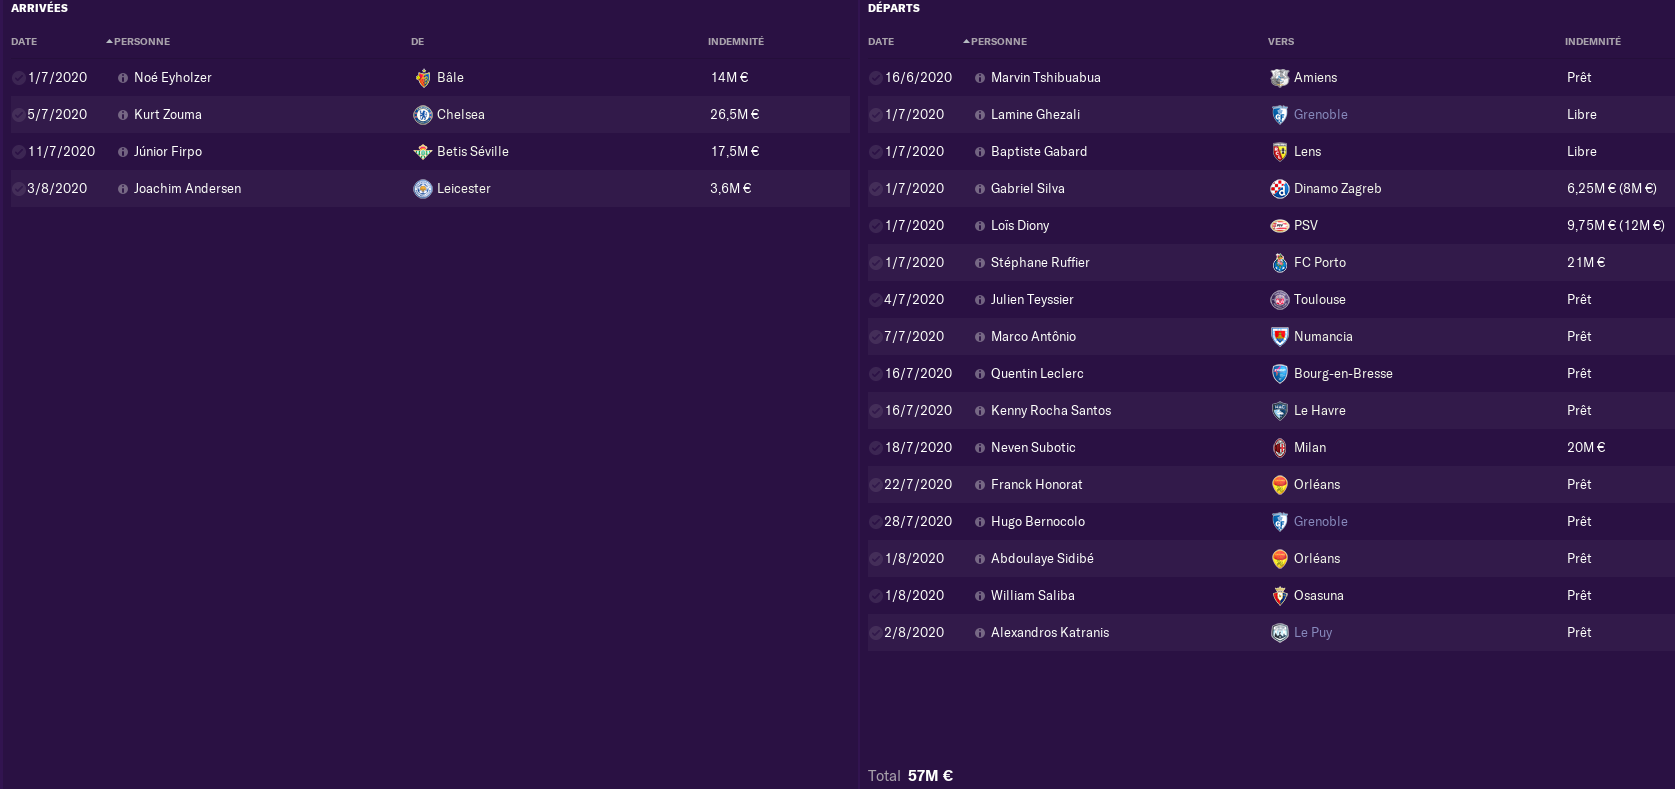
Task: Click the Amiens club crest icon
Action: (x=1280, y=78)
